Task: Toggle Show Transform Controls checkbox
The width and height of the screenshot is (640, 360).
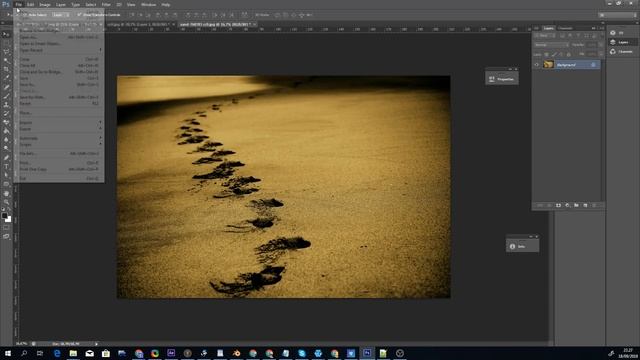Action: [x=79, y=15]
